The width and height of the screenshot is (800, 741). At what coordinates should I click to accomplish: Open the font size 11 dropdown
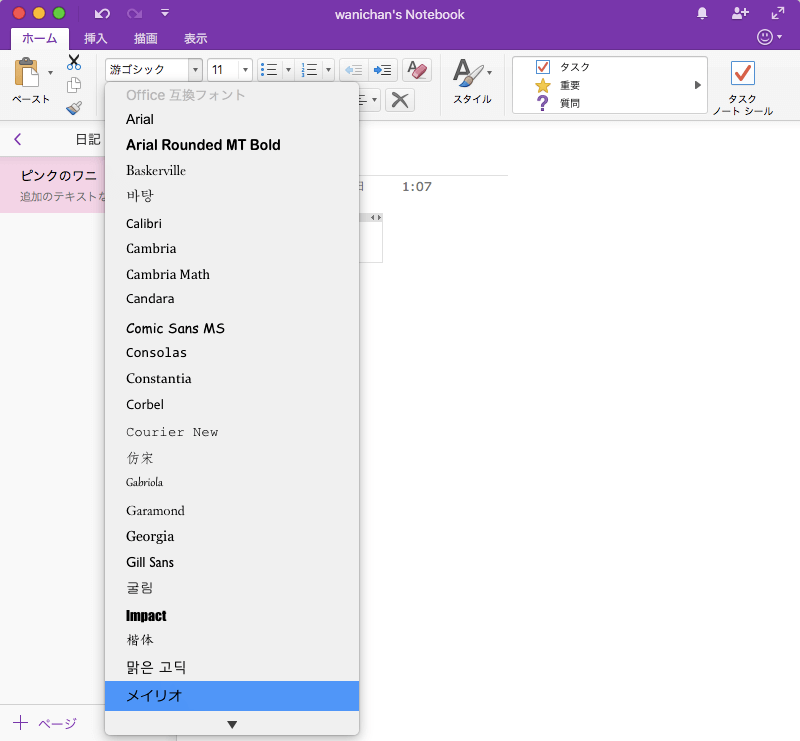(x=245, y=70)
